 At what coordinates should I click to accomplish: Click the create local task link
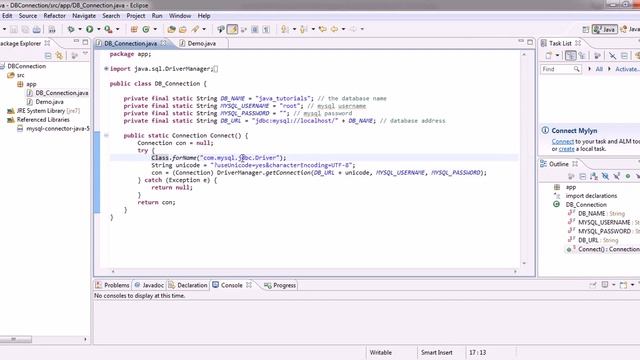coord(566,149)
